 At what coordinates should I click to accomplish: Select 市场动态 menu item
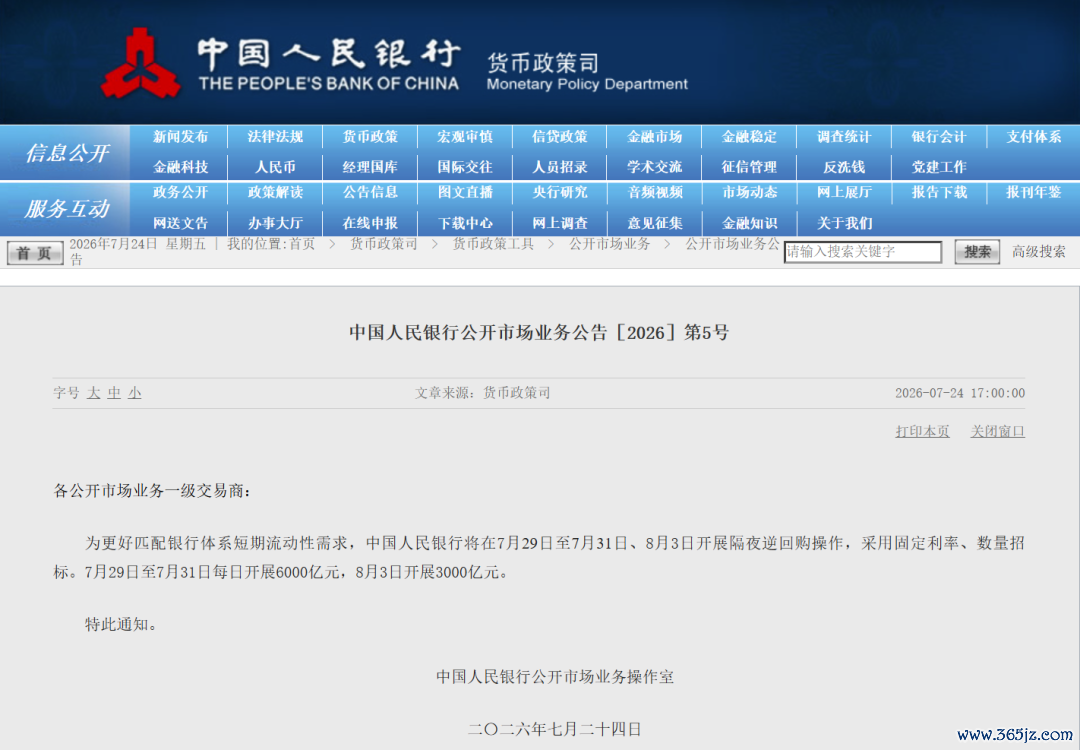[749, 193]
